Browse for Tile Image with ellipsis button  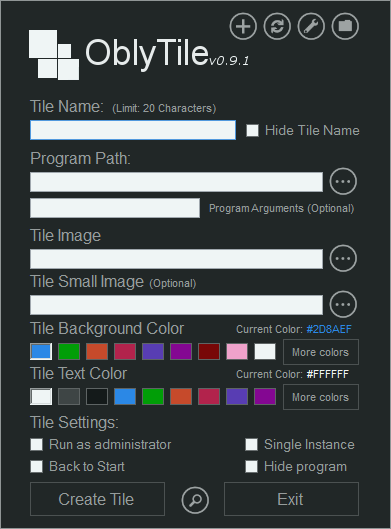(x=343, y=258)
